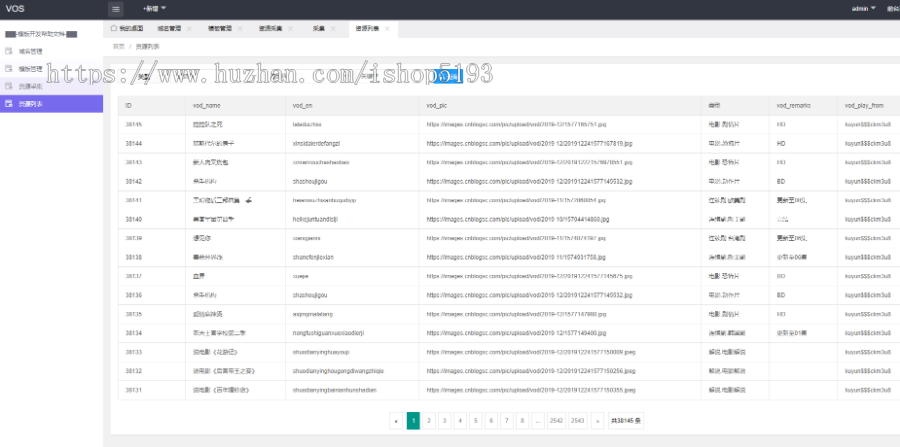Click the image URL in row 38140
900x447 pixels.
518,219
